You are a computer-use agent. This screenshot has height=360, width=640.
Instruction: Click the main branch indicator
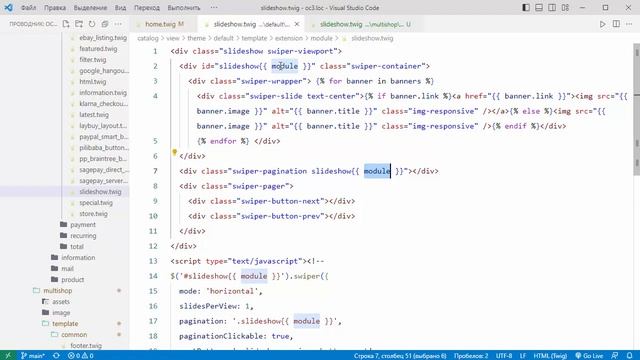(33, 356)
